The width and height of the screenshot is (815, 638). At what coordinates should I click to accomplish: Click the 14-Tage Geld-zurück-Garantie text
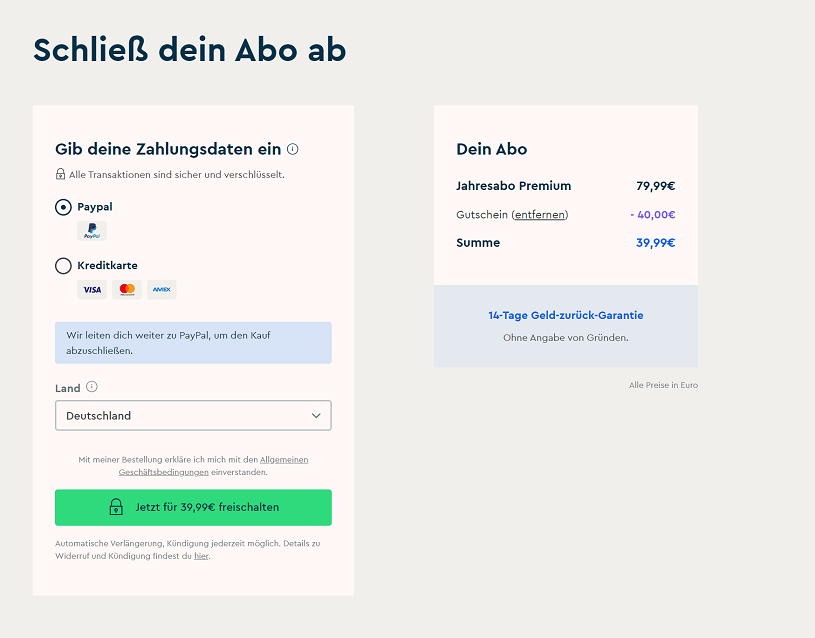tap(566, 315)
